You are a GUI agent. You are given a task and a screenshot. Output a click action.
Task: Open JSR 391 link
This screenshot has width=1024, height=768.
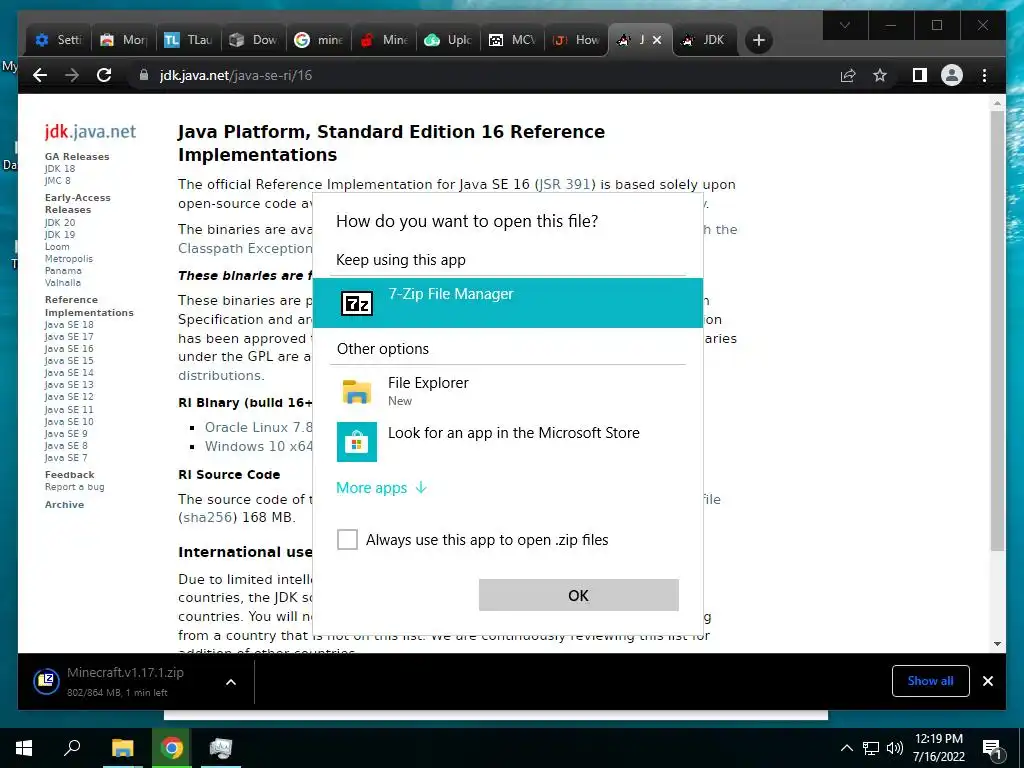565,184
